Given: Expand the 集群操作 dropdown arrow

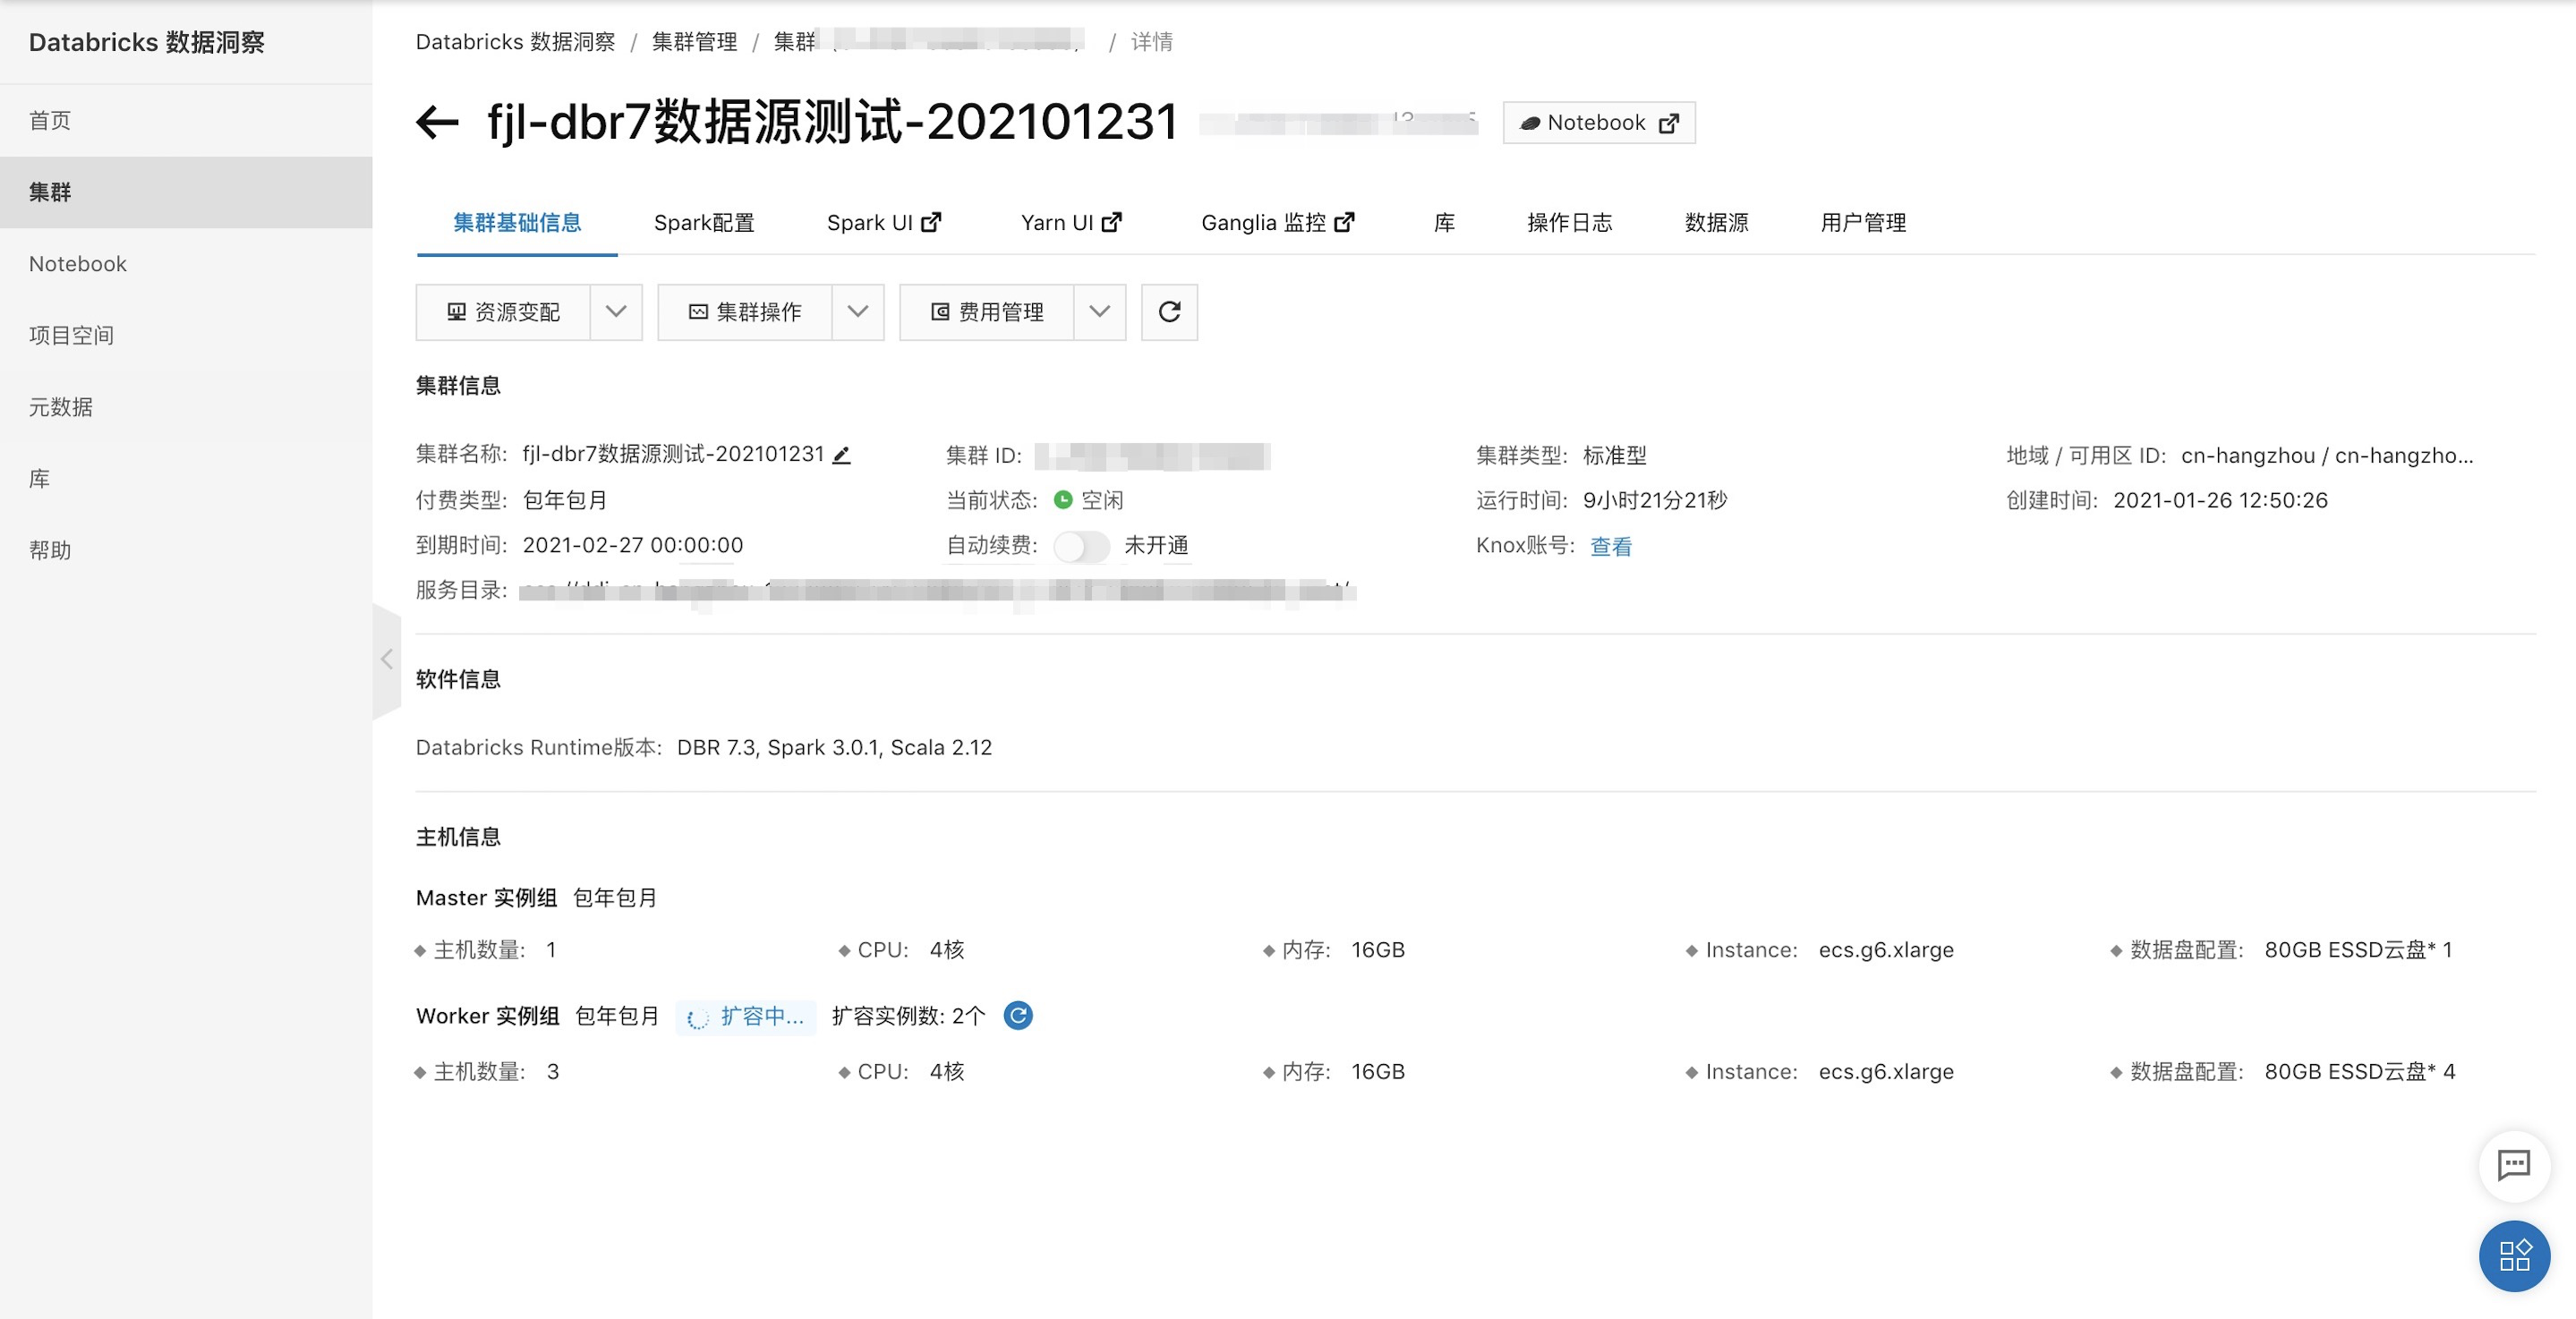Looking at the screenshot, I should click(858, 312).
